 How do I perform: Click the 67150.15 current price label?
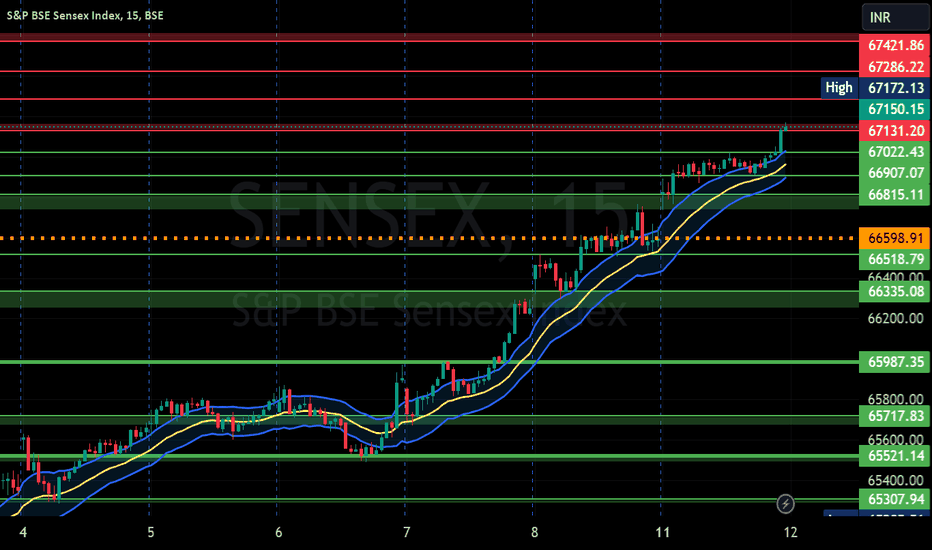[x=895, y=109]
